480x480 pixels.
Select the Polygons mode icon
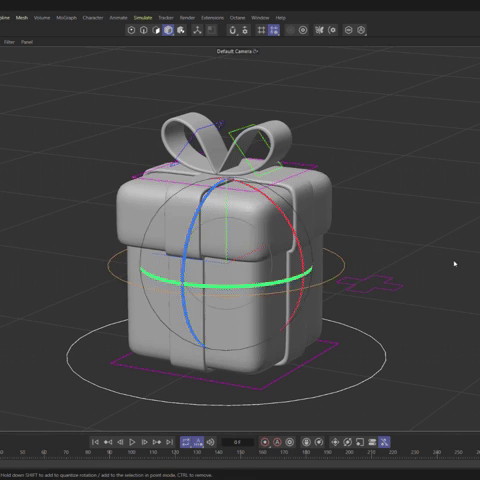[x=156, y=30]
